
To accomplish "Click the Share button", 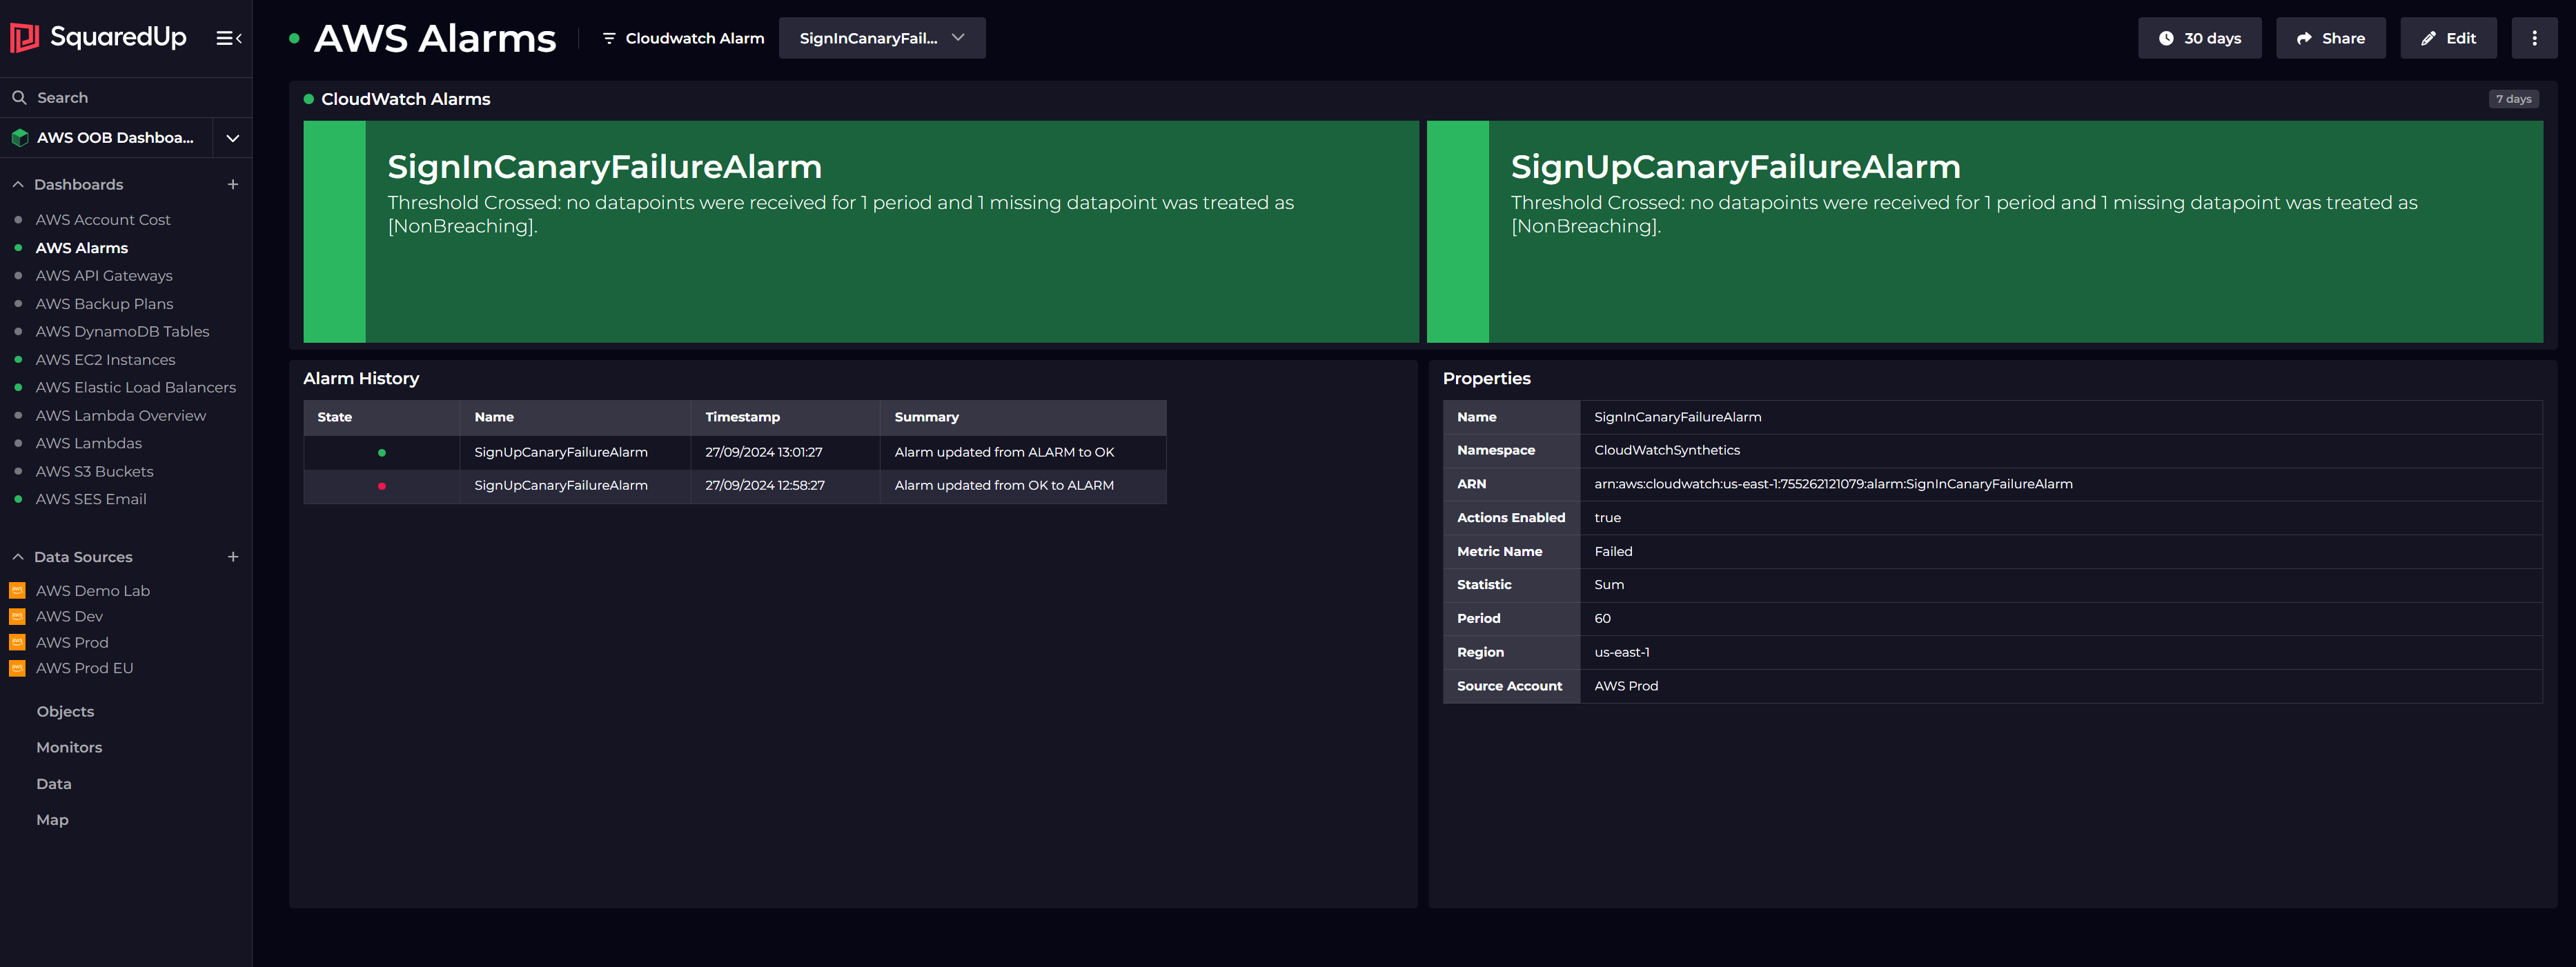I will (x=2330, y=38).
